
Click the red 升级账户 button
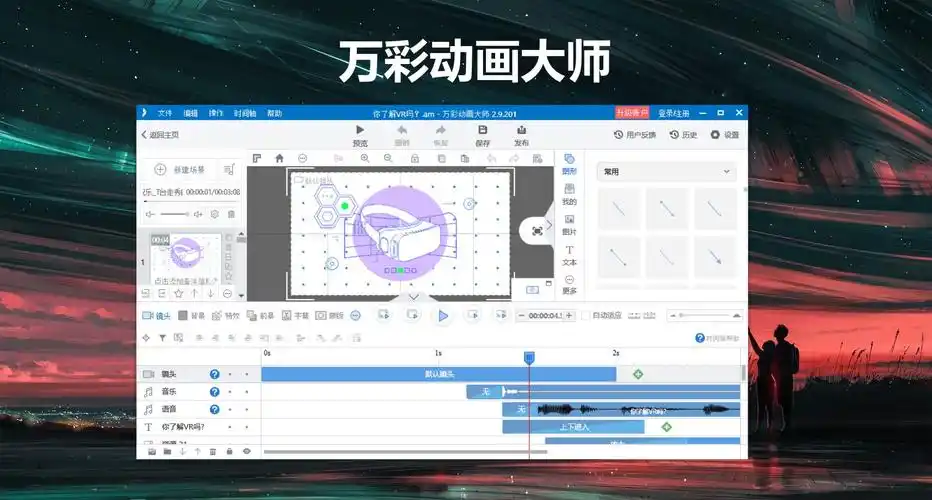[x=631, y=113]
